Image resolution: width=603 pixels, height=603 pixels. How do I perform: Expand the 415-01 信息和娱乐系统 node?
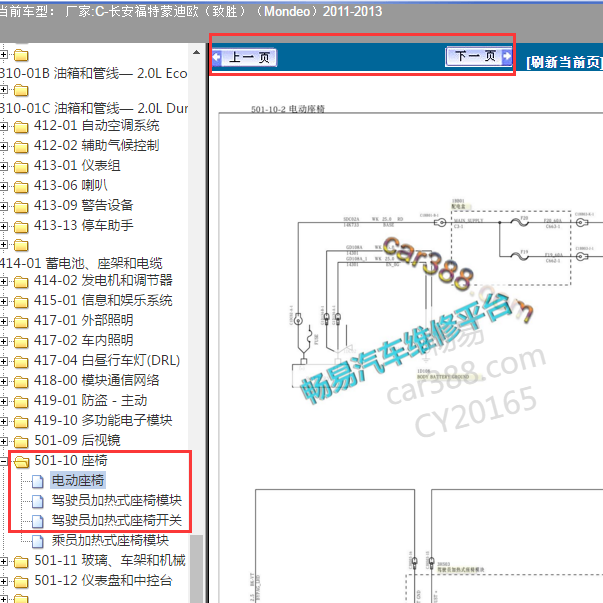[3, 302]
